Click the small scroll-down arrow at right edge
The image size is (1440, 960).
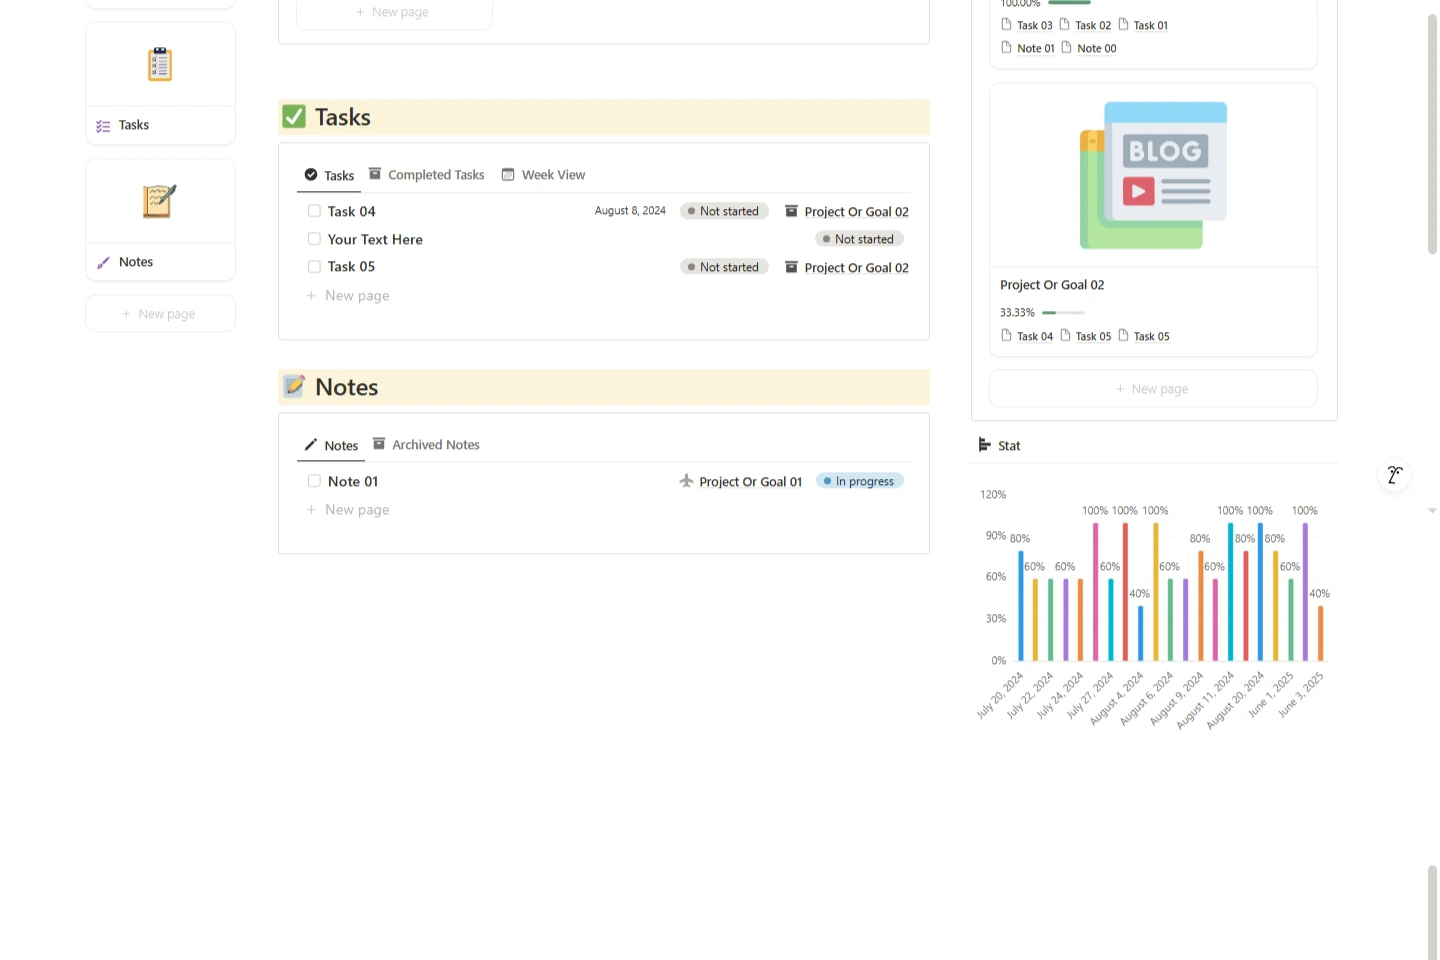[1432, 511]
